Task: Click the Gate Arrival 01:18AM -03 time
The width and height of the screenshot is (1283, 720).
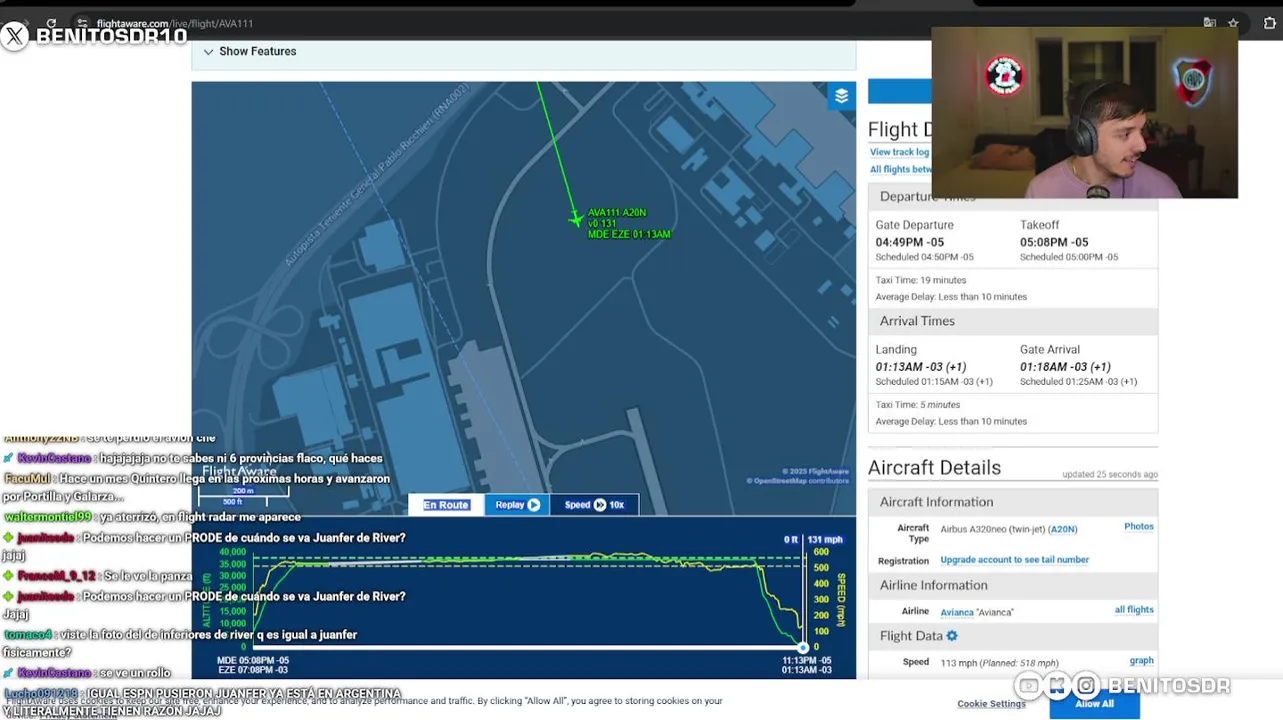Action: pyautogui.click(x=1065, y=367)
